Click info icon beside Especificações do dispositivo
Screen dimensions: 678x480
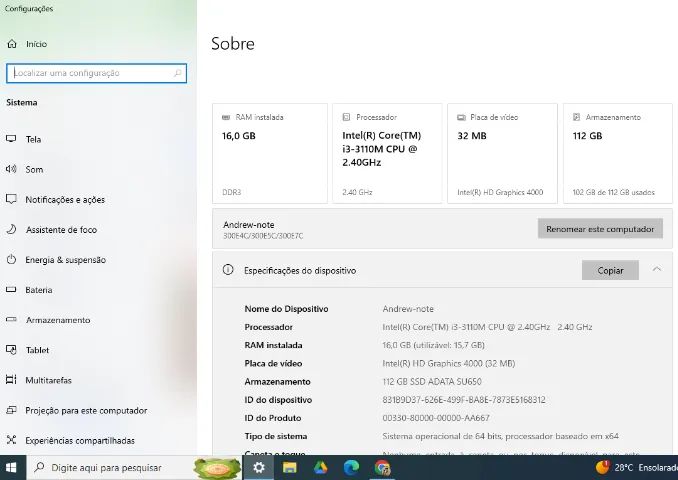pos(228,270)
